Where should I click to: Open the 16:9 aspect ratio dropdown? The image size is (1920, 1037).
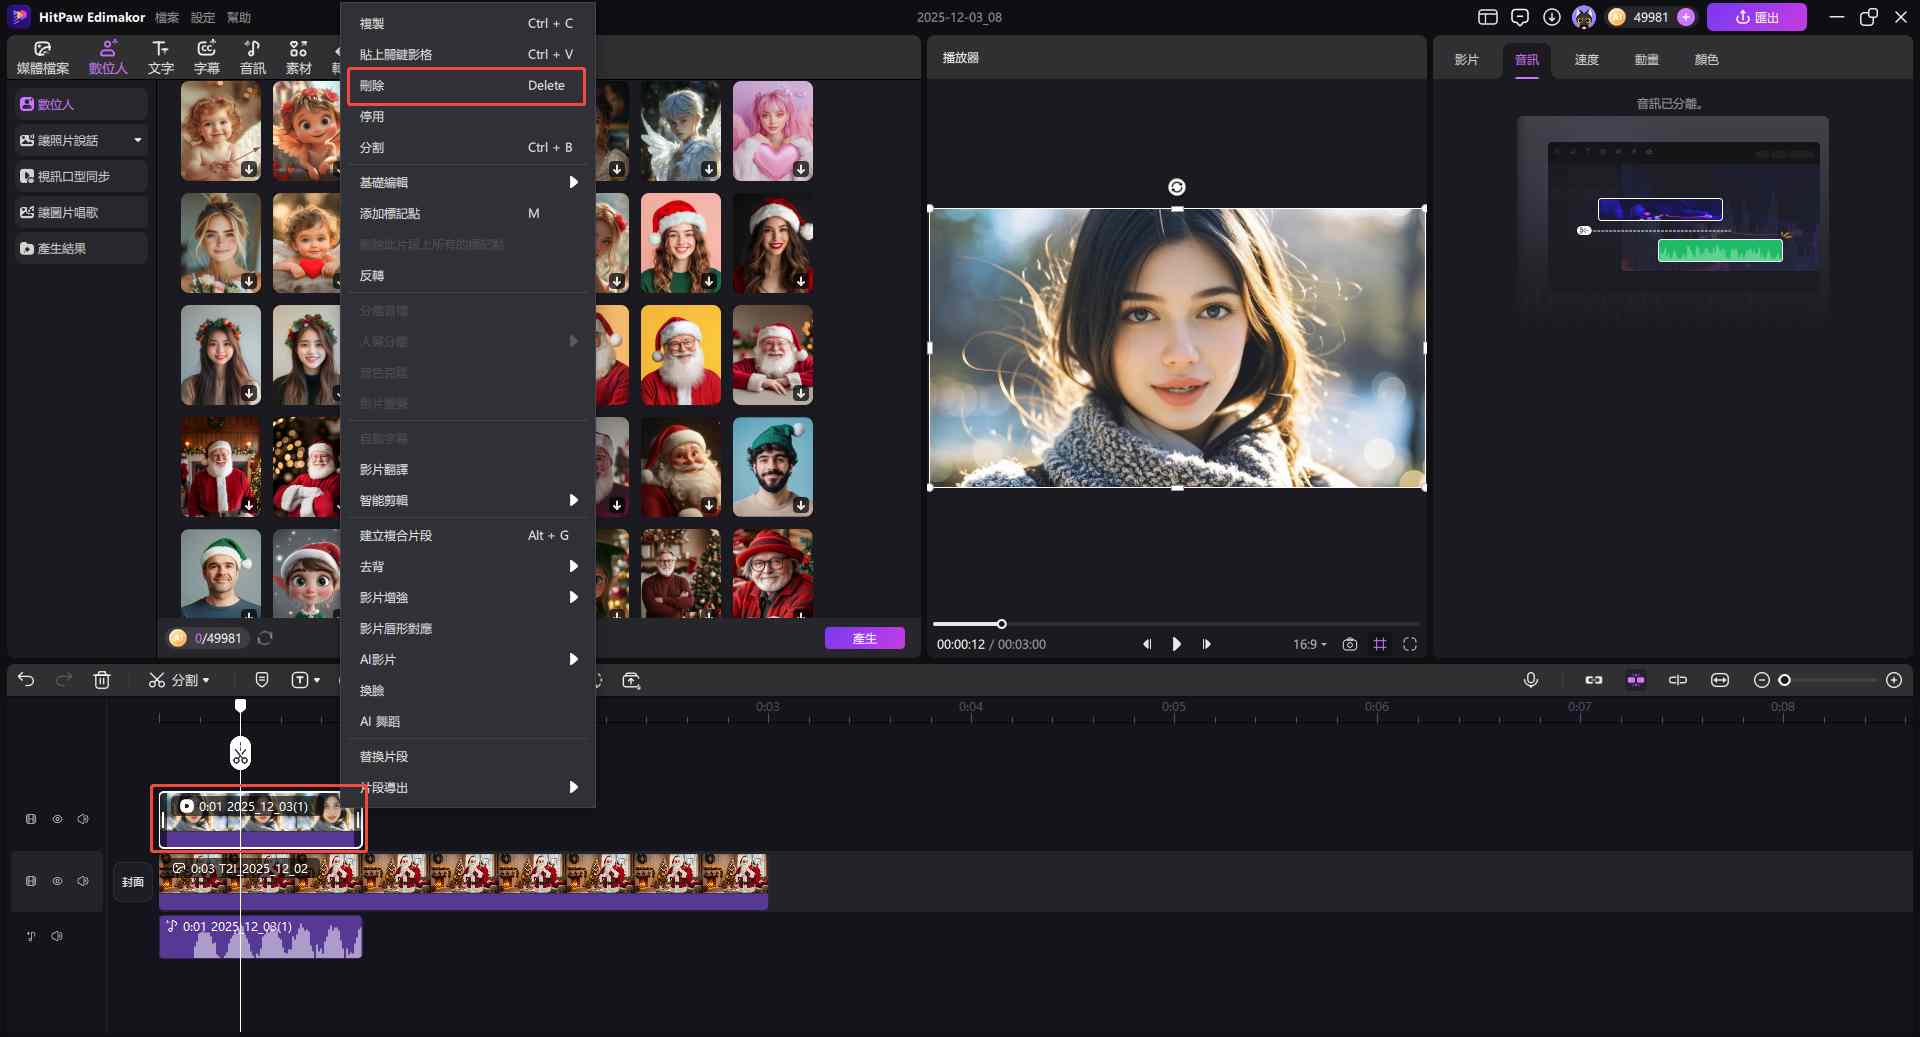pos(1309,644)
